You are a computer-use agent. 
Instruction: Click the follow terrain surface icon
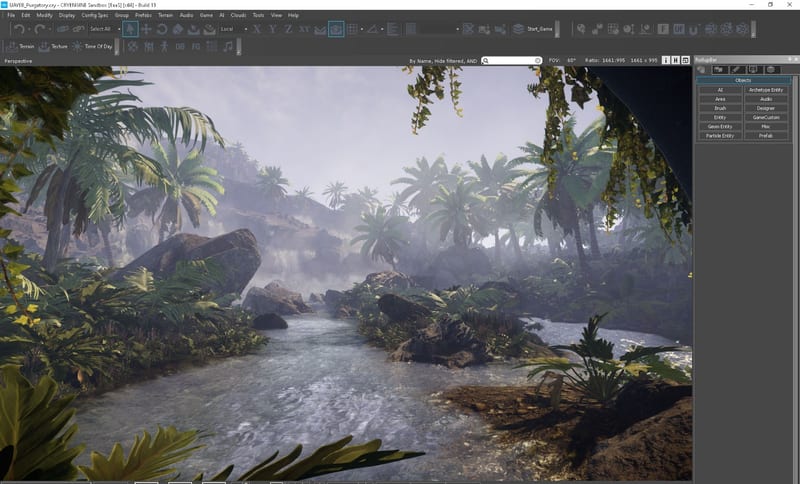(320, 30)
